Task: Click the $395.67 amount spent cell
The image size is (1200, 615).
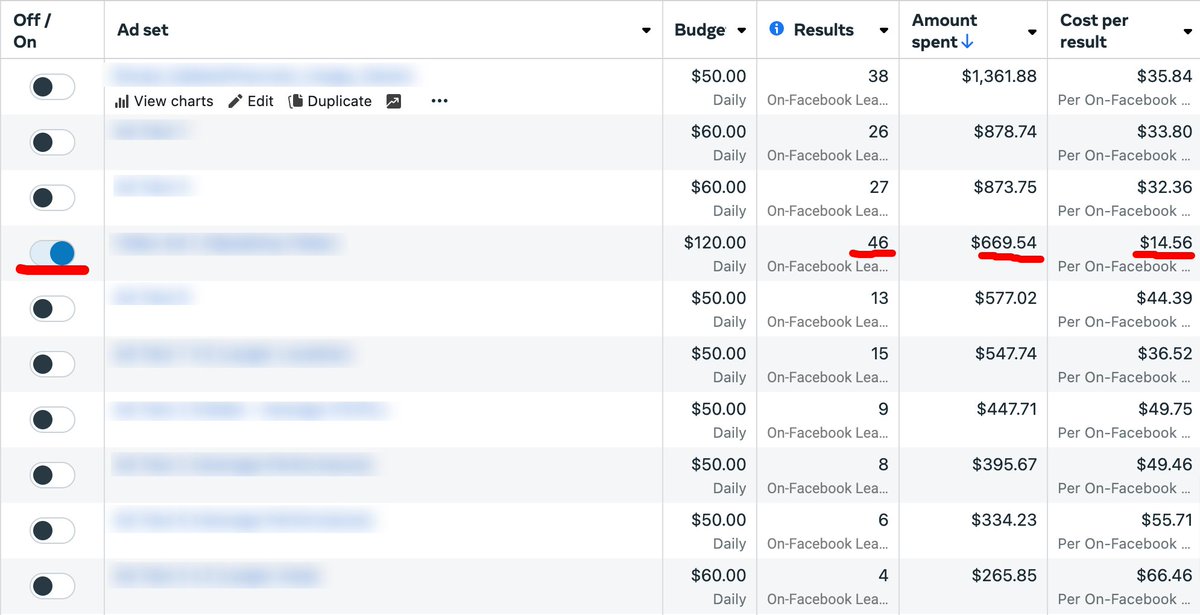Action: (x=1005, y=464)
